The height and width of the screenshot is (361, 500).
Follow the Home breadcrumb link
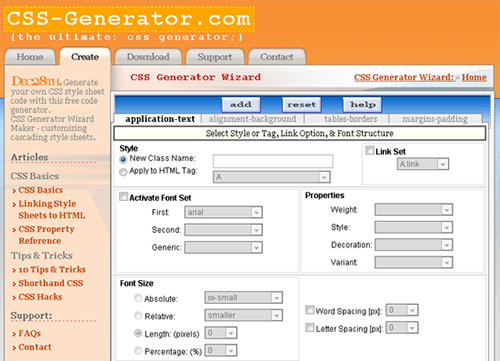coord(474,77)
